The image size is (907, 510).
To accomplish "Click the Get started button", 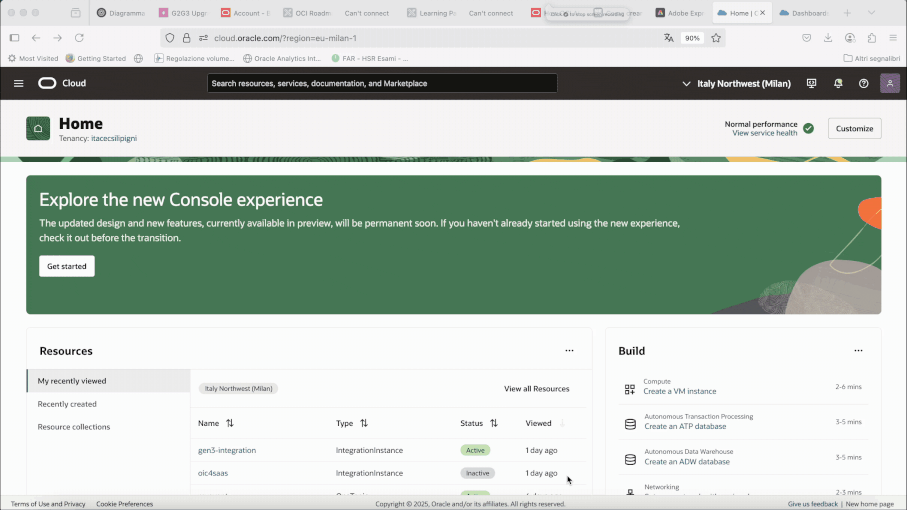I will tap(67, 266).
